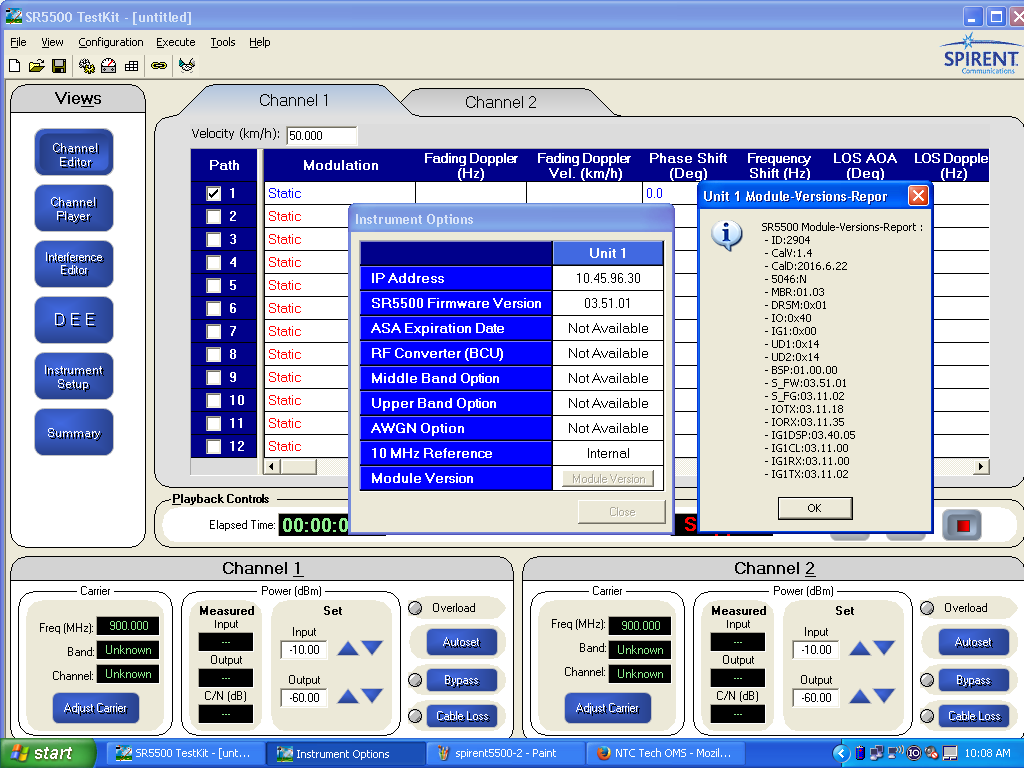Viewport: 1024px width, 768px height.
Task: Click the handshake connect toolbar icon
Action: pyautogui.click(x=187, y=66)
